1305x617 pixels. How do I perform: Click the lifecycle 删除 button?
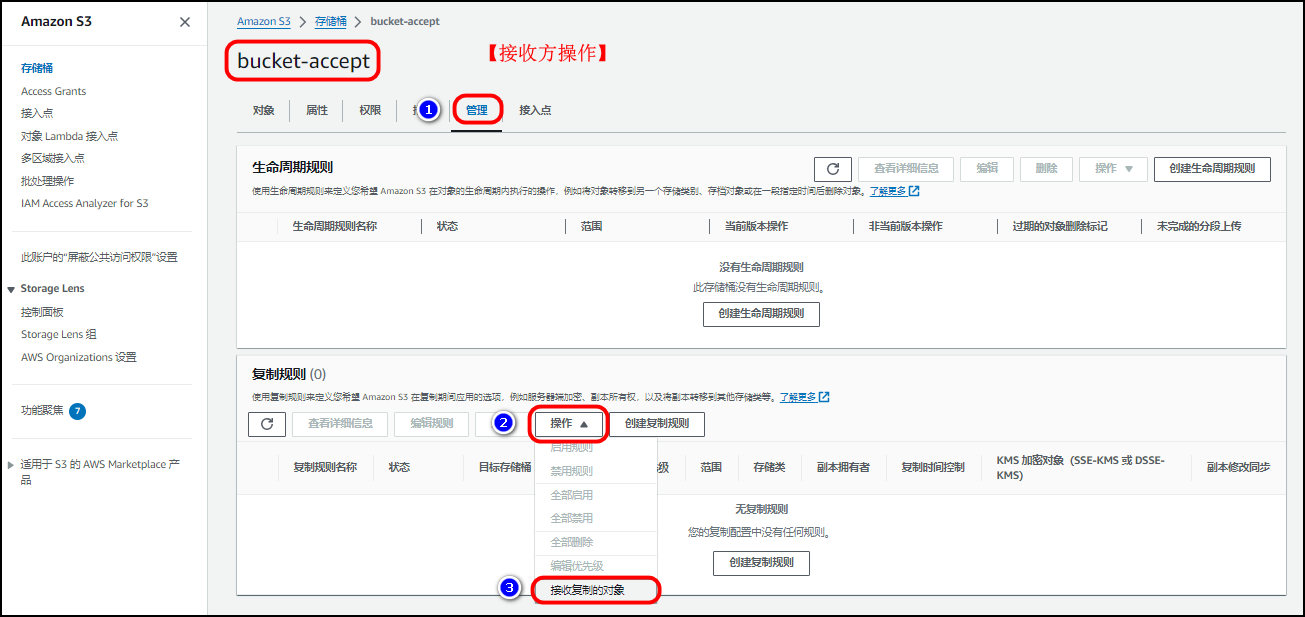tap(1047, 169)
